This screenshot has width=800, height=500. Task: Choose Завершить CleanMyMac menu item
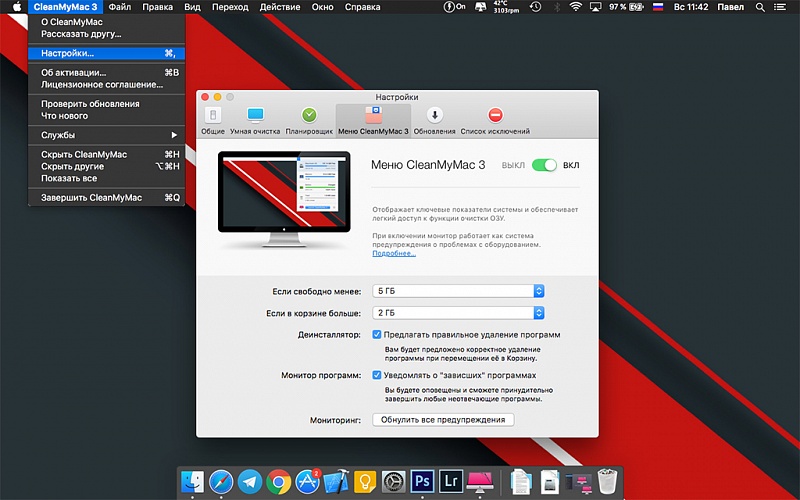pos(91,198)
